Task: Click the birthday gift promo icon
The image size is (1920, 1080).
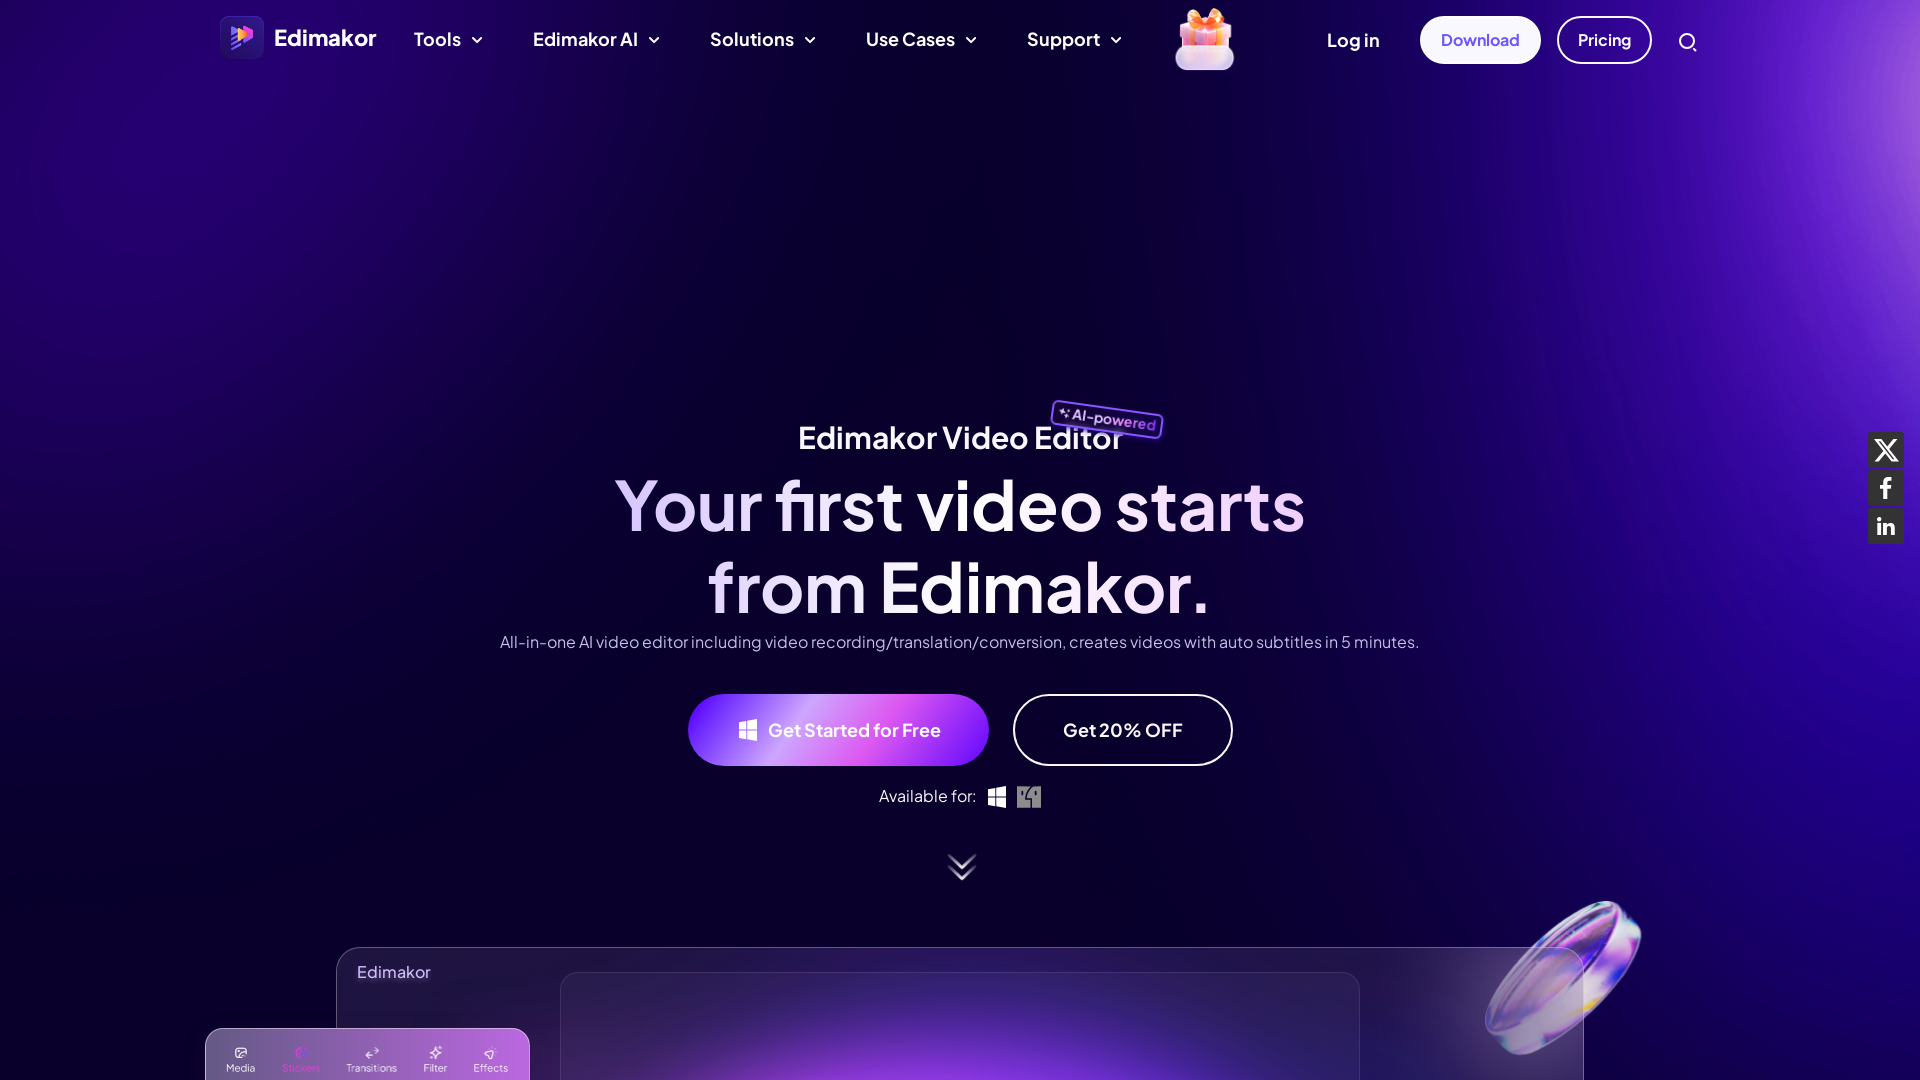Action: (x=1204, y=40)
